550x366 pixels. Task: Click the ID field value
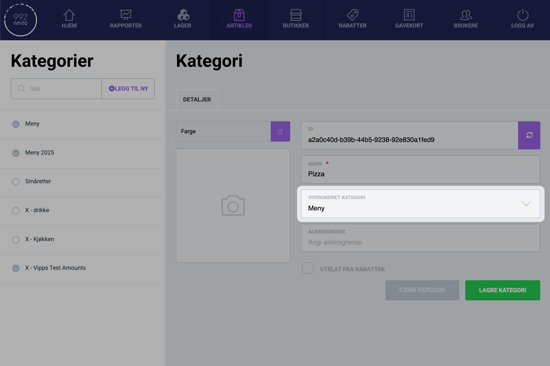click(x=371, y=140)
